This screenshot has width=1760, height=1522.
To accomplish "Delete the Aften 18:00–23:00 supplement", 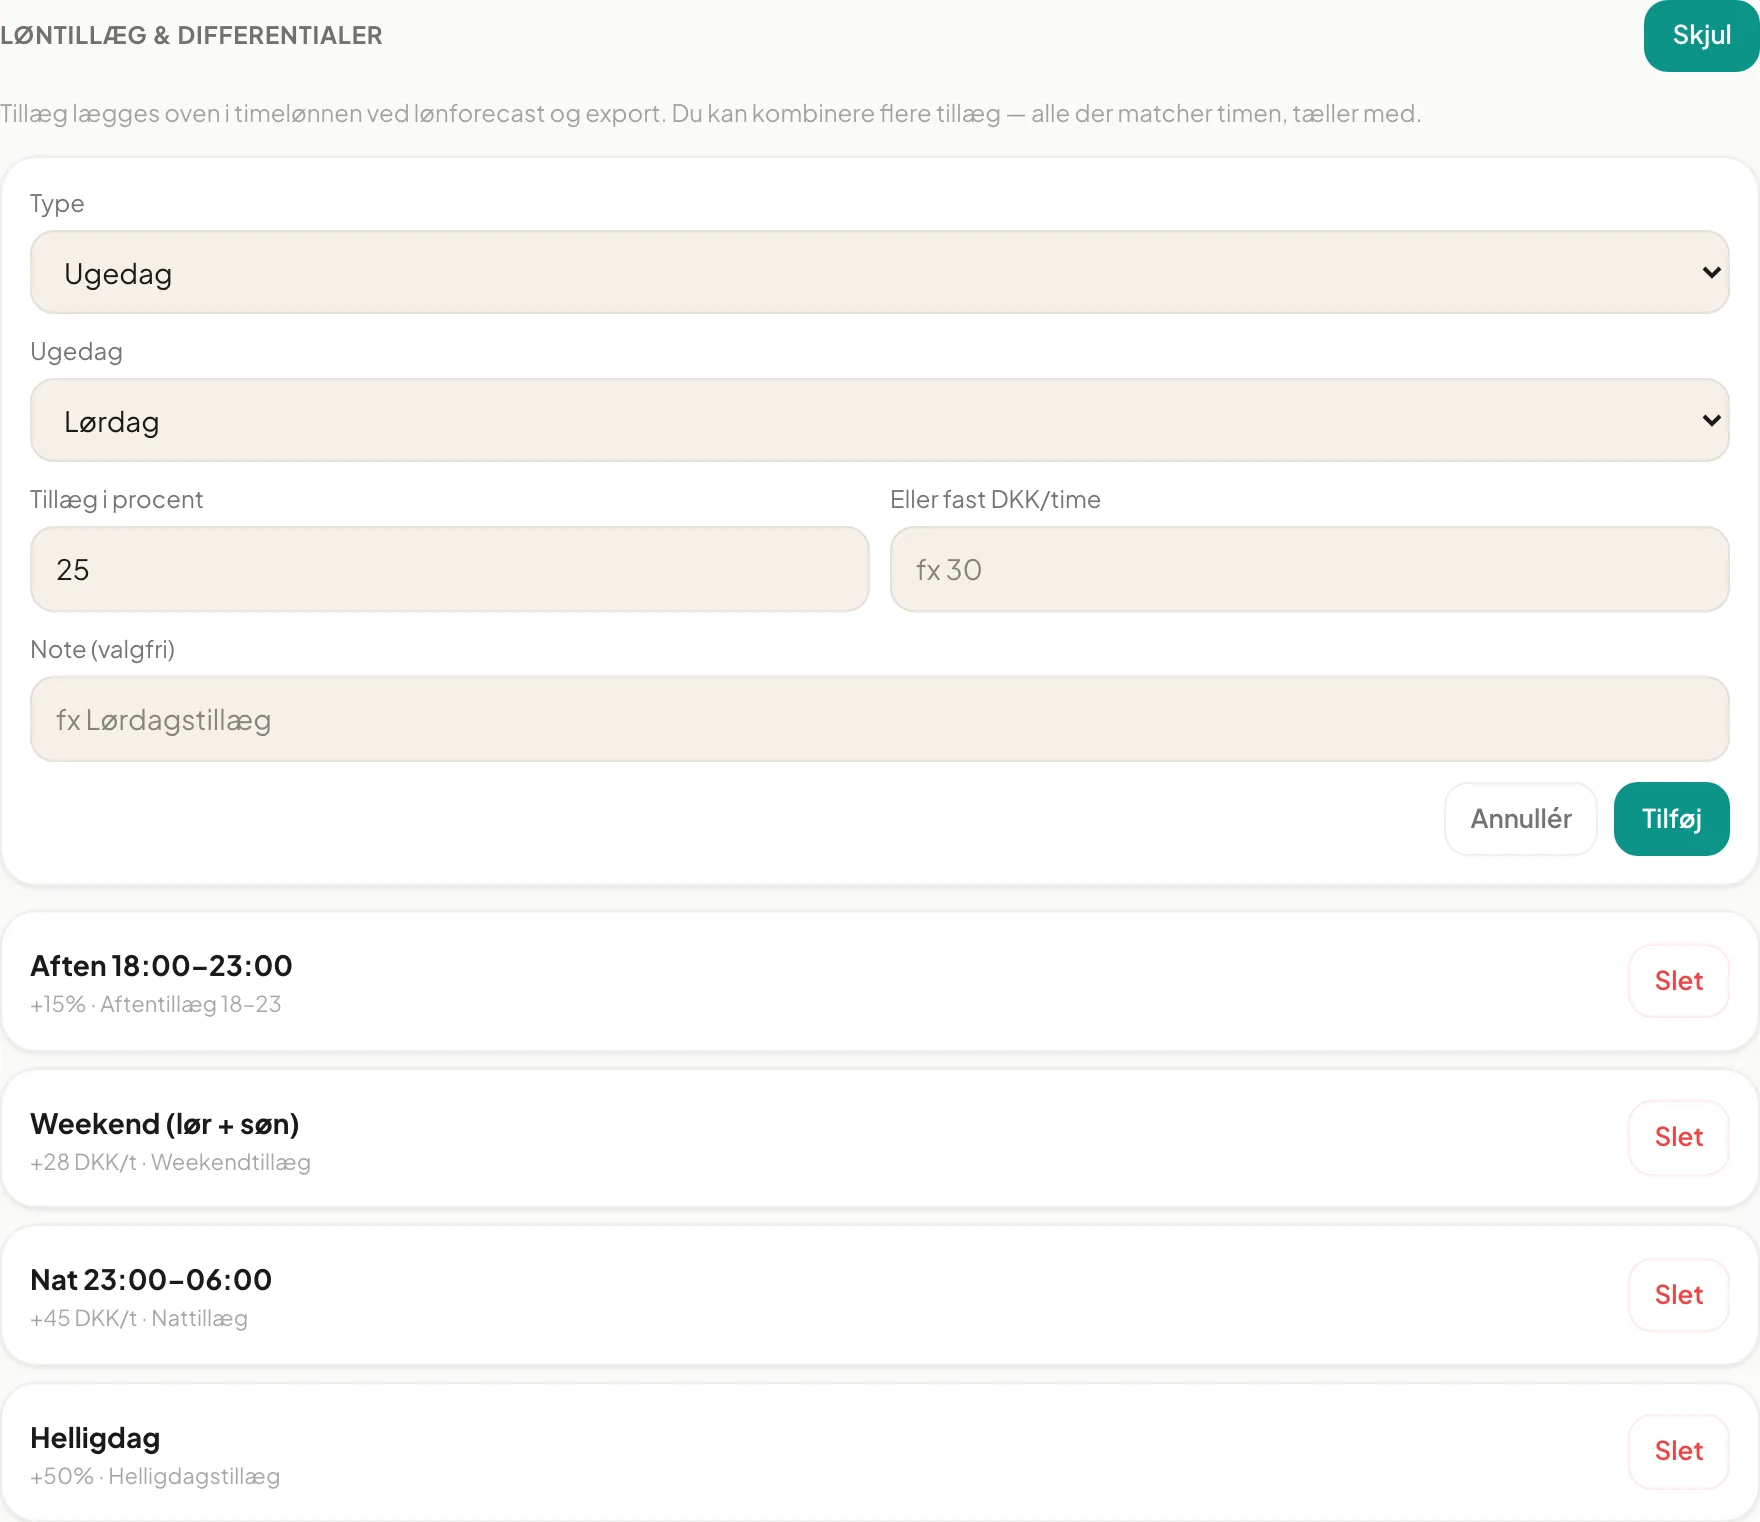I will (1678, 981).
